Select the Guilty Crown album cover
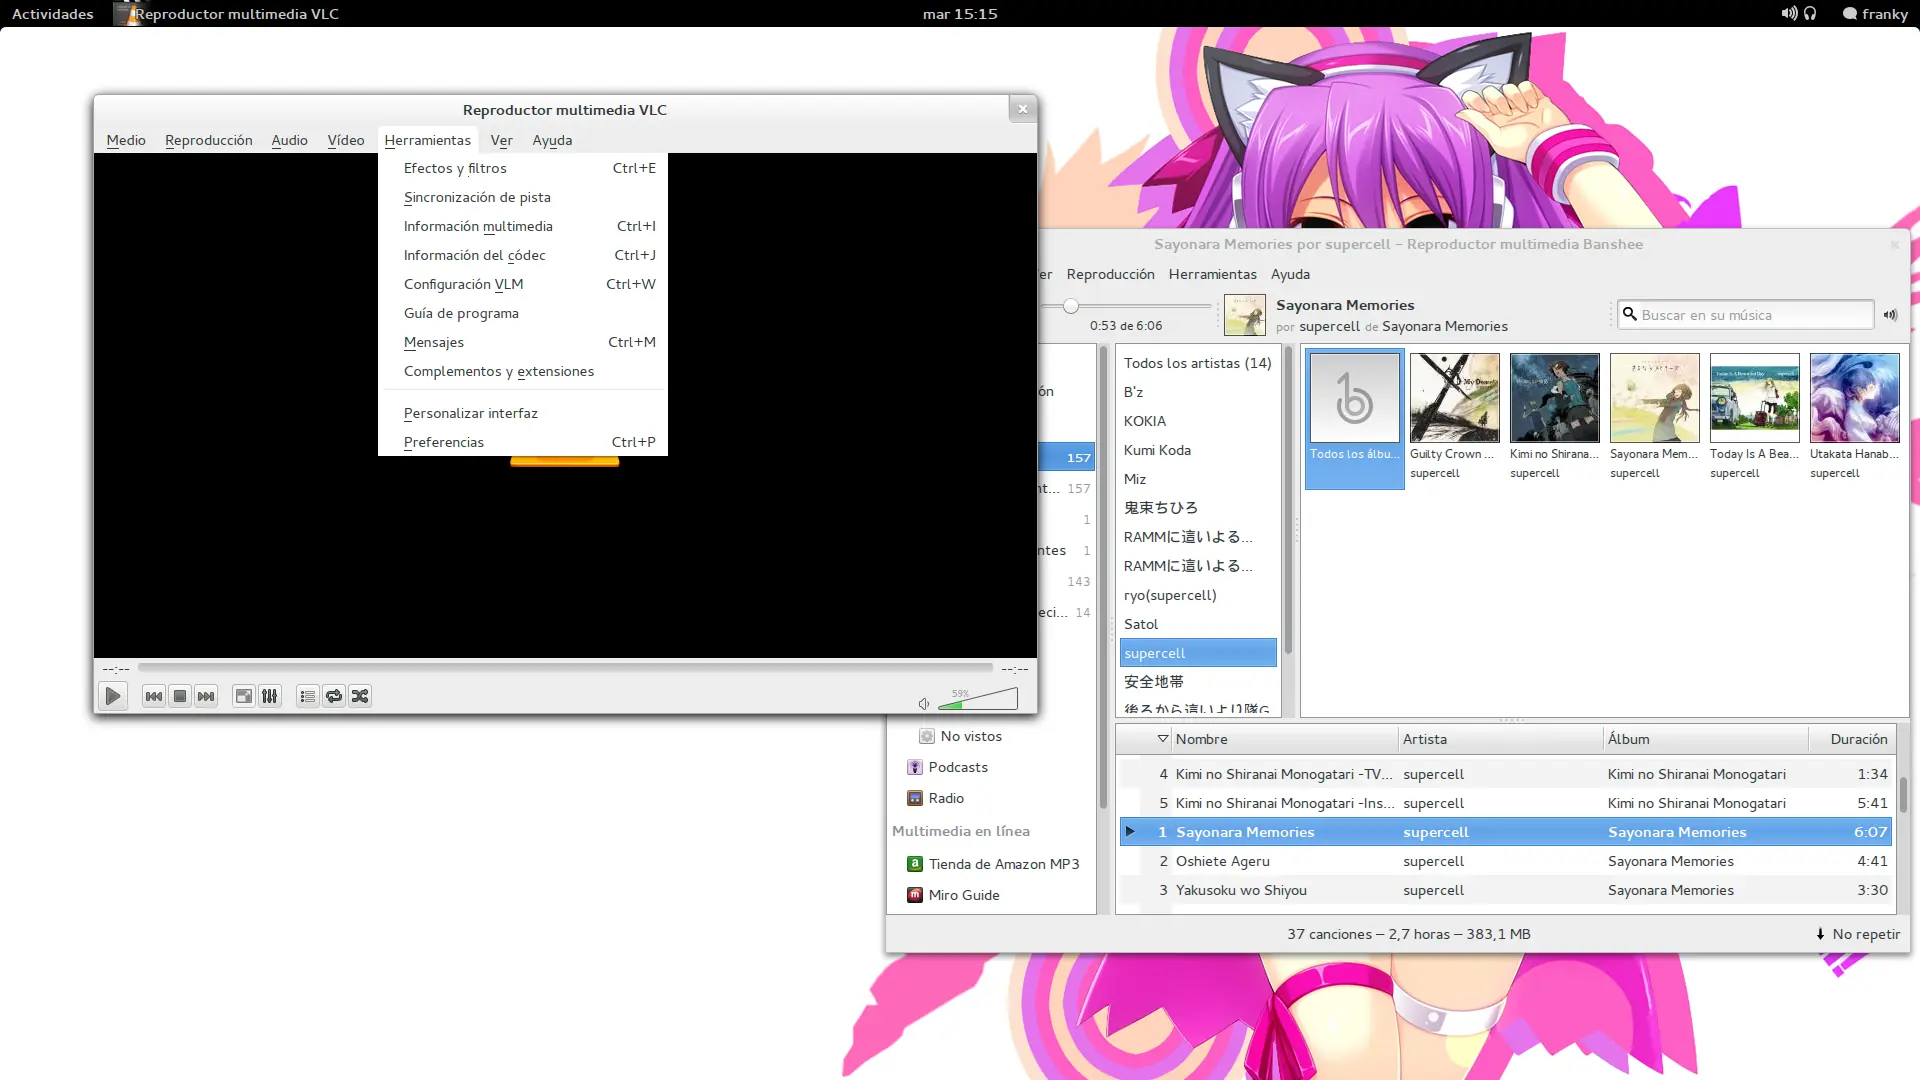 (x=1454, y=398)
